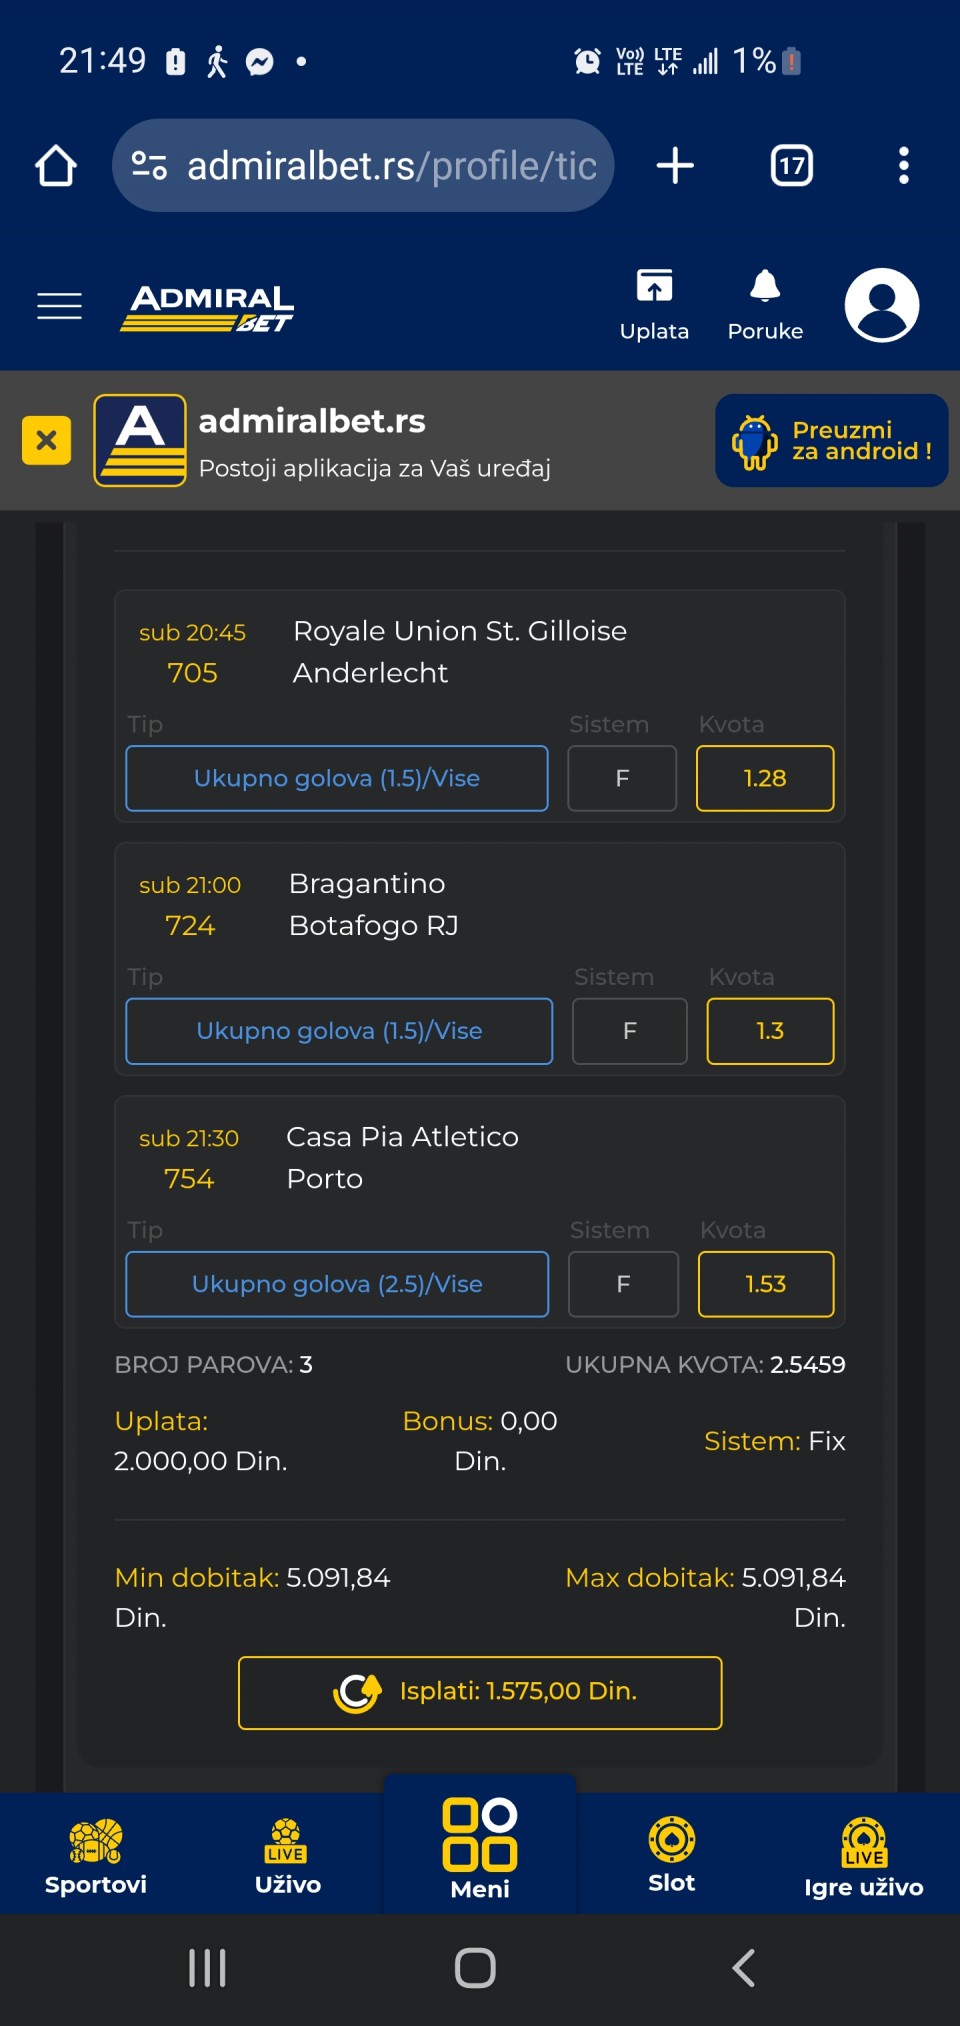960x2026 pixels.
Task: Switch to the Uživo live tab
Action: click(288, 1856)
